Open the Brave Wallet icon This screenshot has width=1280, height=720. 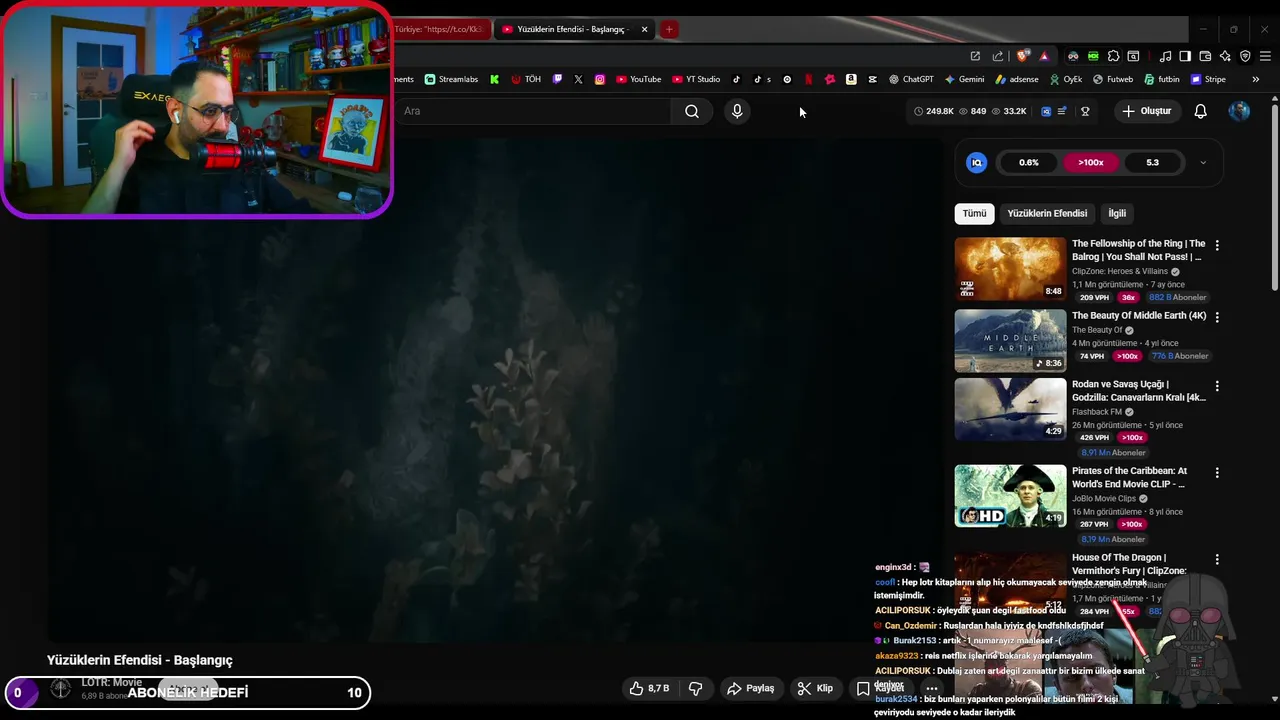coord(1205,56)
